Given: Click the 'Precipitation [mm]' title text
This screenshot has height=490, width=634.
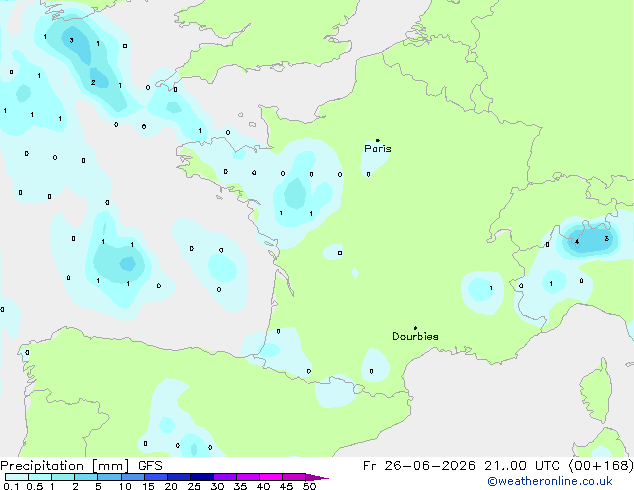Looking at the screenshot, I should click(65, 466).
